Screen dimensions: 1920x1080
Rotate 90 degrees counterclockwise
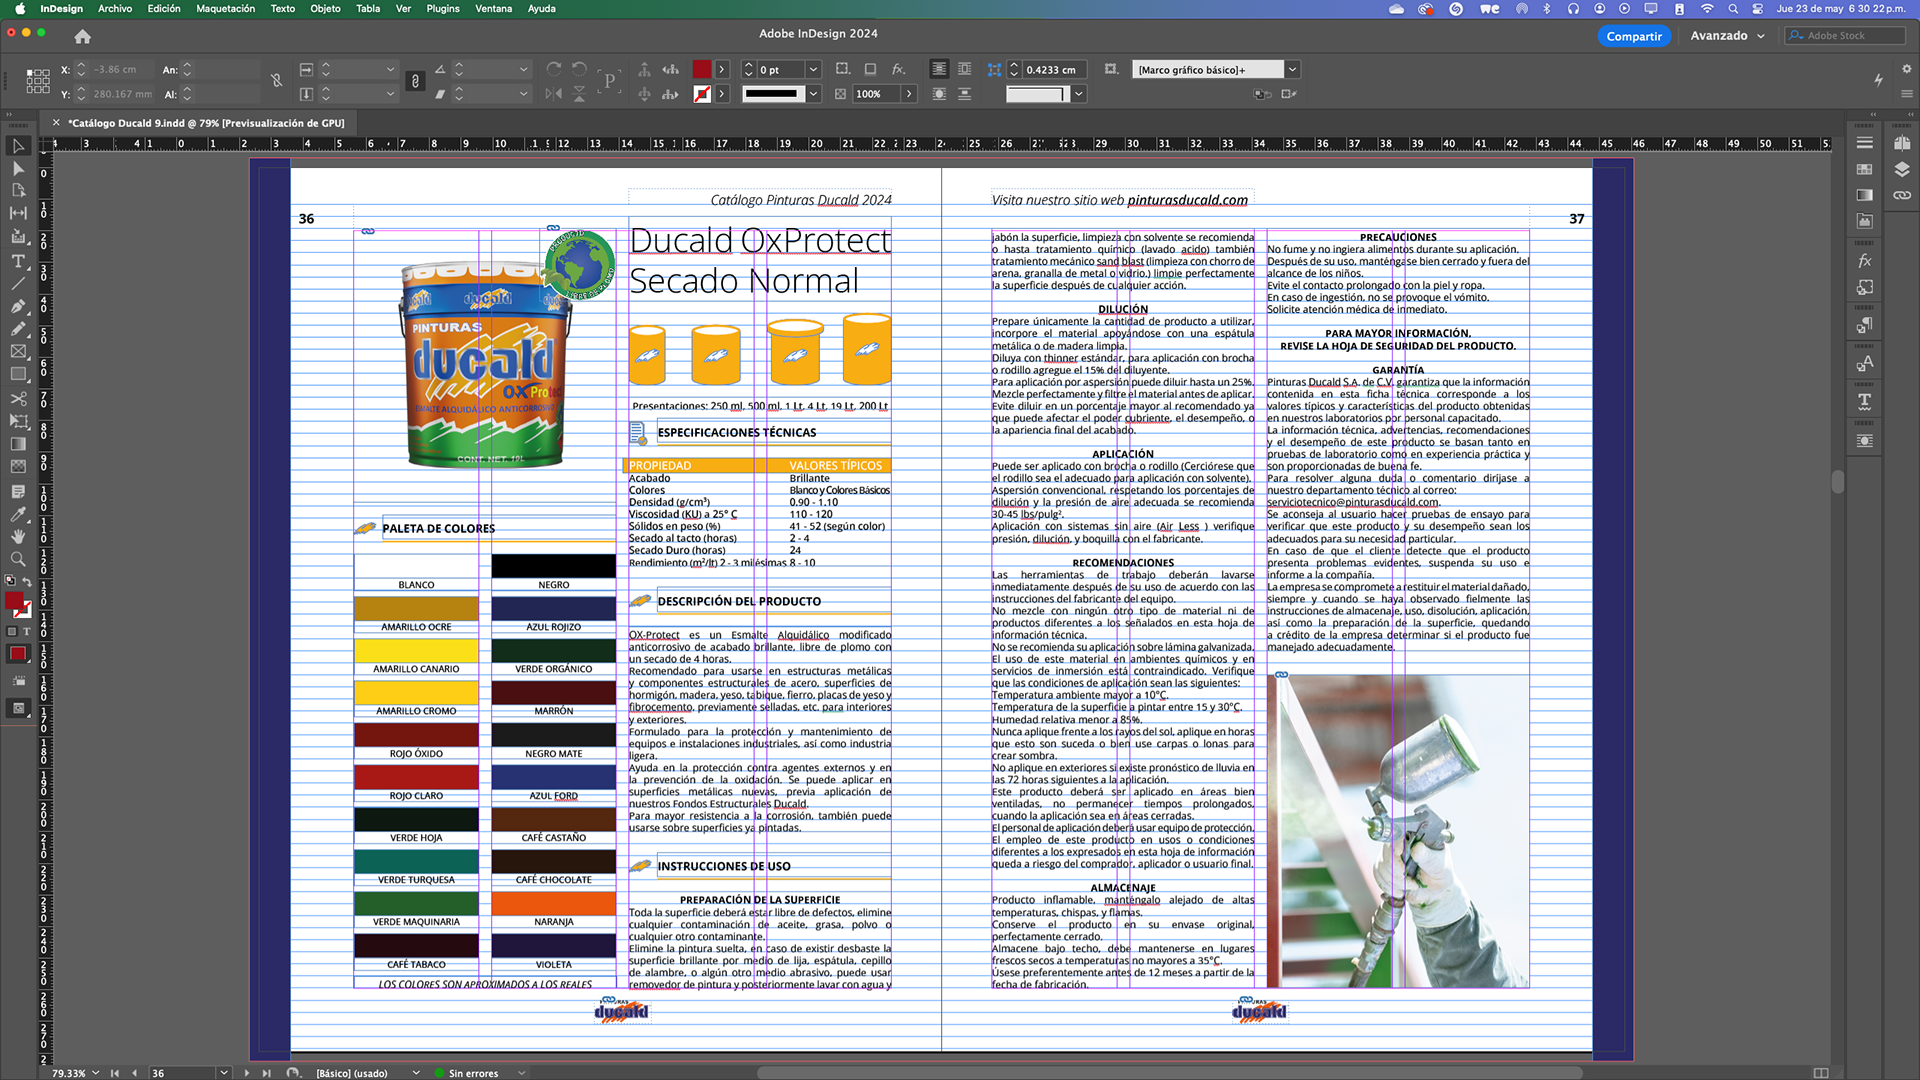coord(579,69)
